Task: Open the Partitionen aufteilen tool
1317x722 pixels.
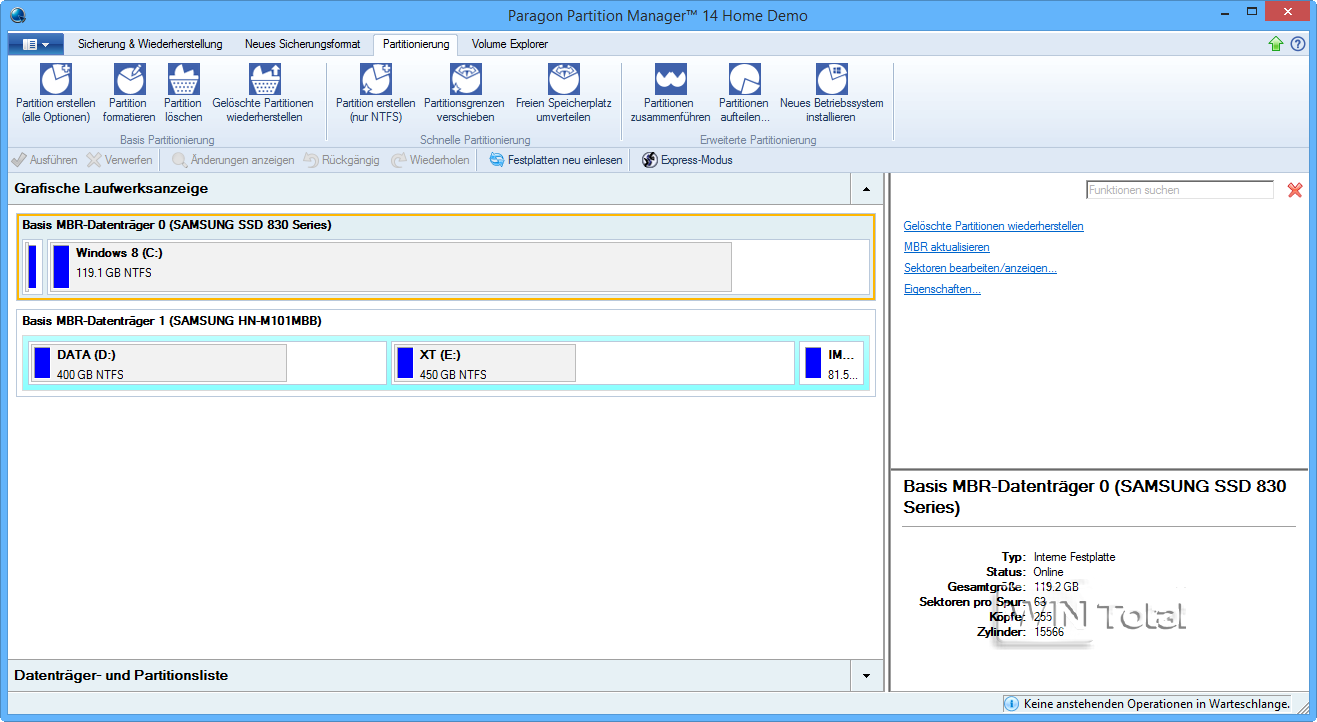Action: [744, 80]
